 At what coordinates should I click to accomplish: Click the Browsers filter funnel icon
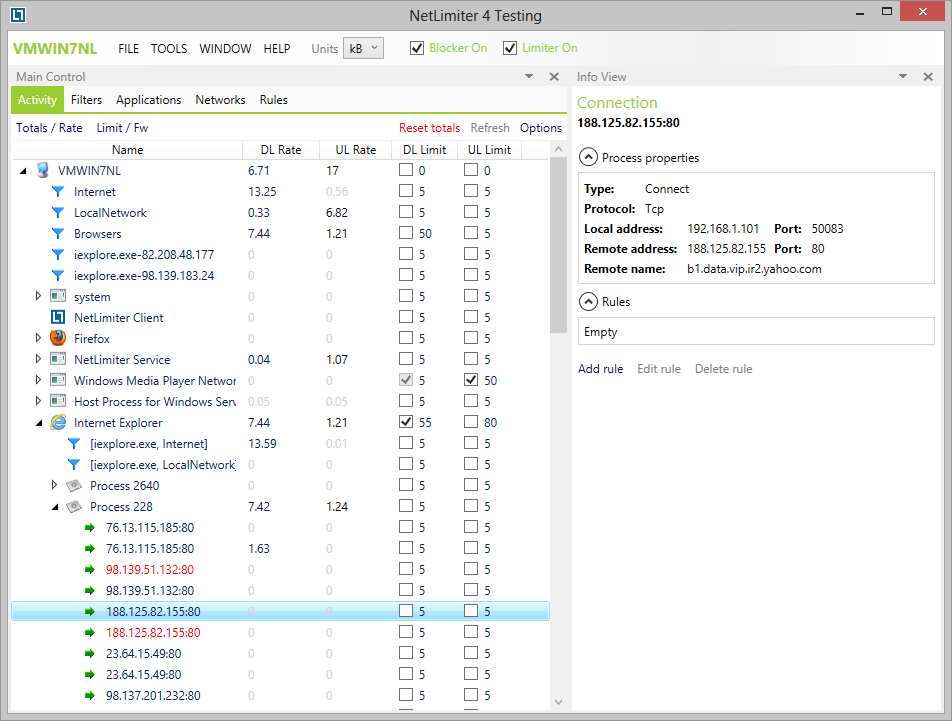click(x=58, y=233)
